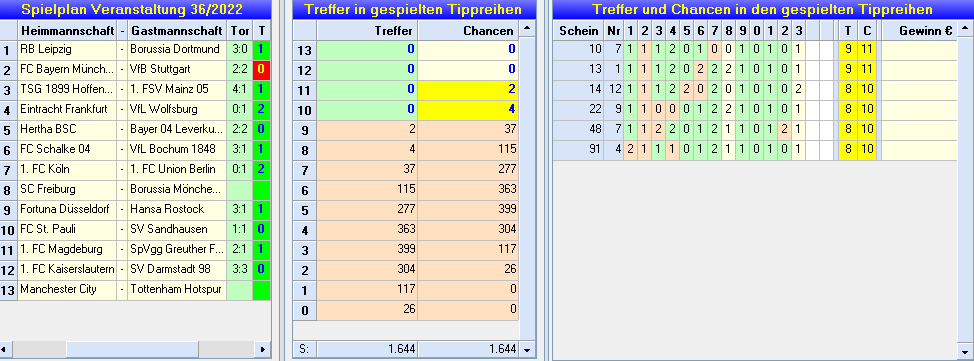Select the 1. FC Kaiserslautern cell
The image size is (974, 361).
(x=67, y=269)
